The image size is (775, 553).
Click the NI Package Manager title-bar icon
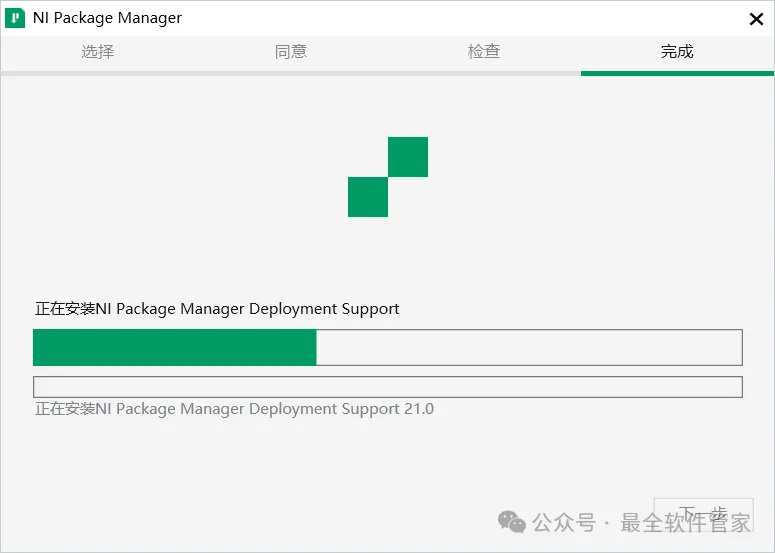[15, 18]
